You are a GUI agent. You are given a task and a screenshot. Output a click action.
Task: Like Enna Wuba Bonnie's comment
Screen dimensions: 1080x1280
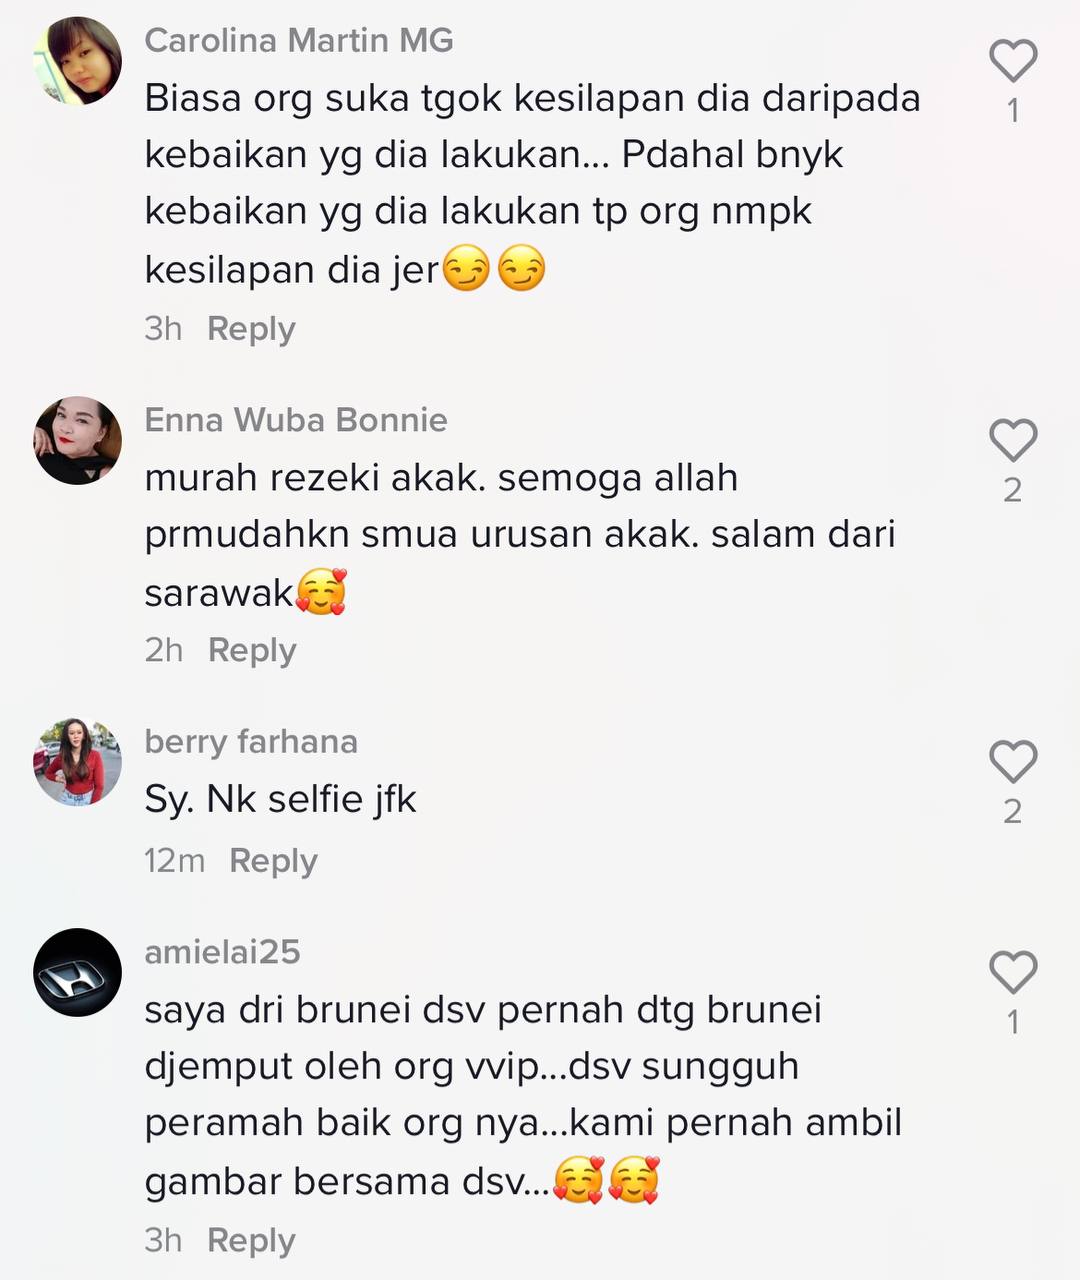(x=1013, y=440)
